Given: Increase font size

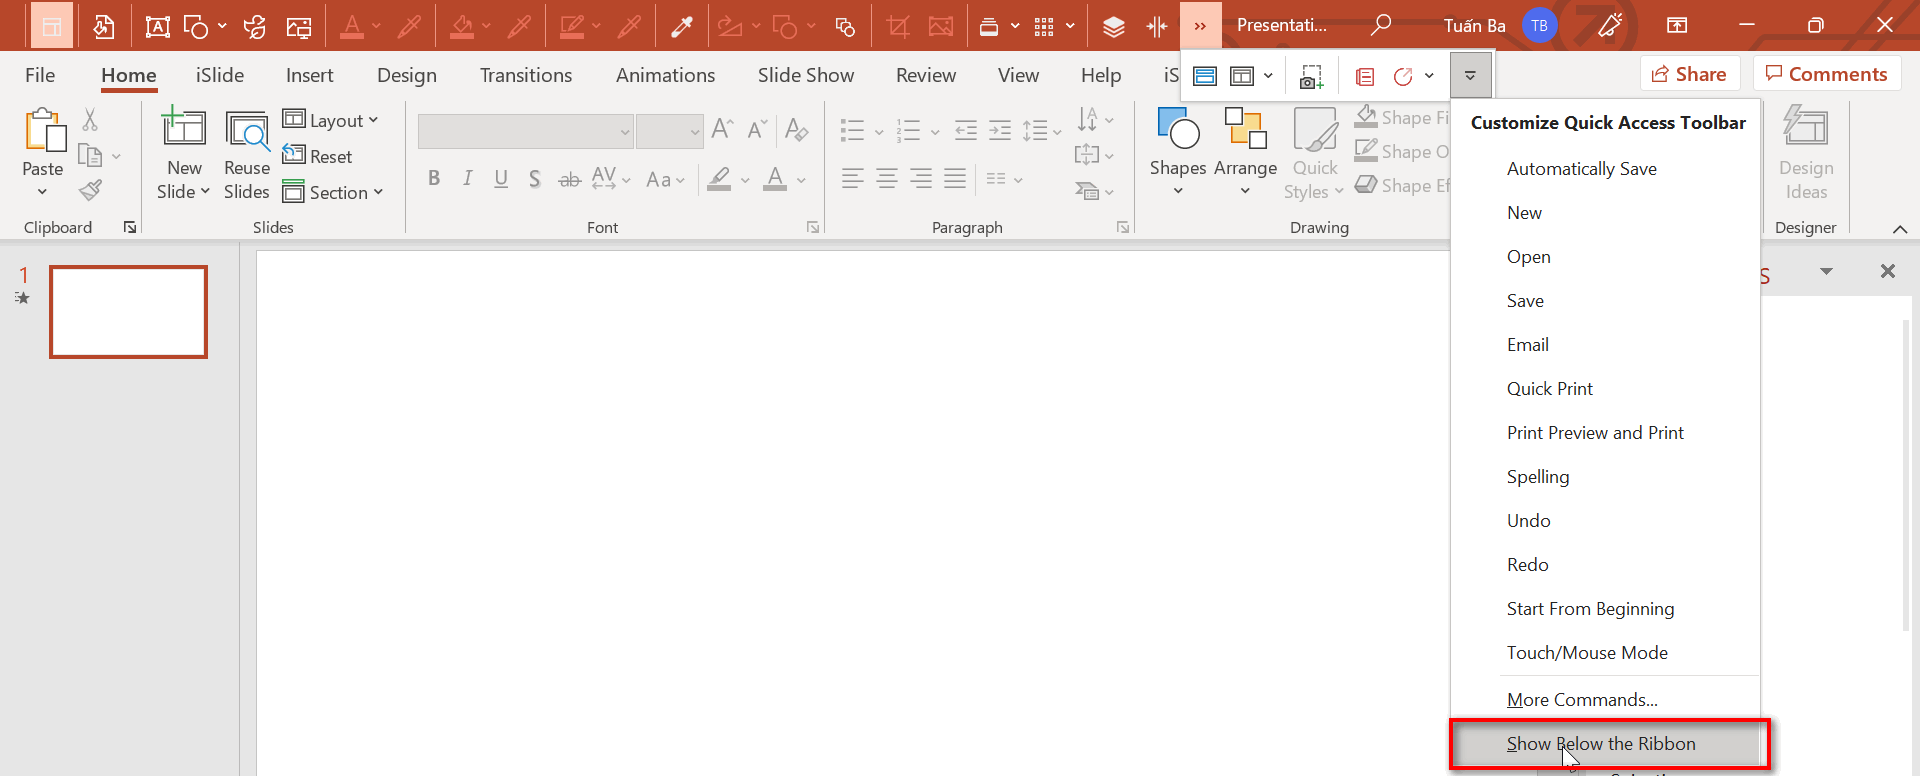Looking at the screenshot, I should (722, 129).
